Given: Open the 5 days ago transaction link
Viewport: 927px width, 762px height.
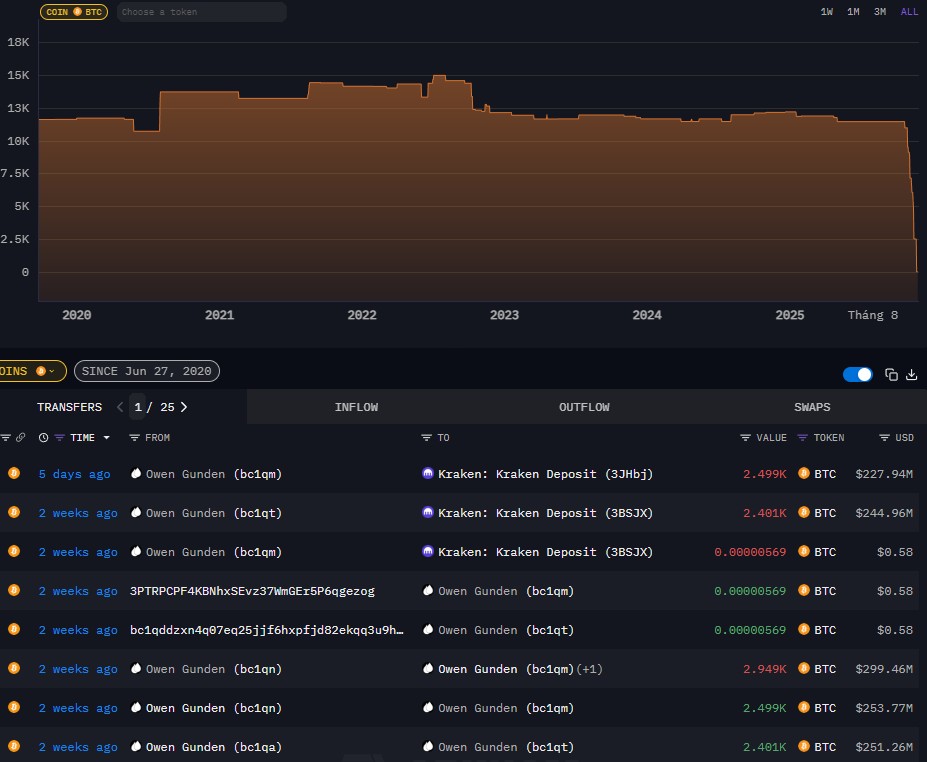Looking at the screenshot, I should coord(74,474).
